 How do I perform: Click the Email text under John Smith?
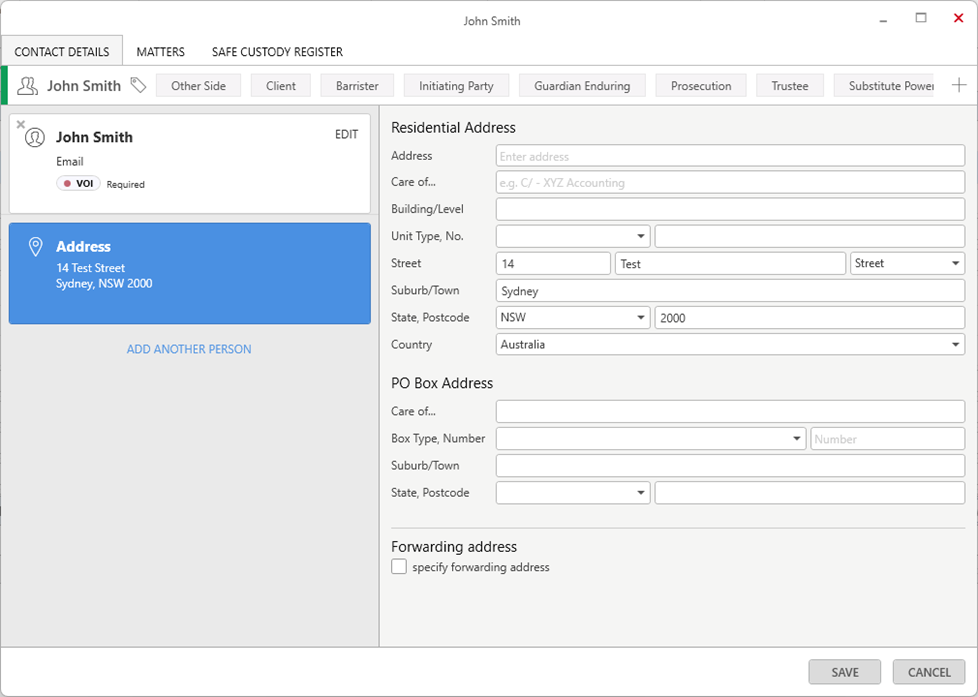[x=69, y=162]
